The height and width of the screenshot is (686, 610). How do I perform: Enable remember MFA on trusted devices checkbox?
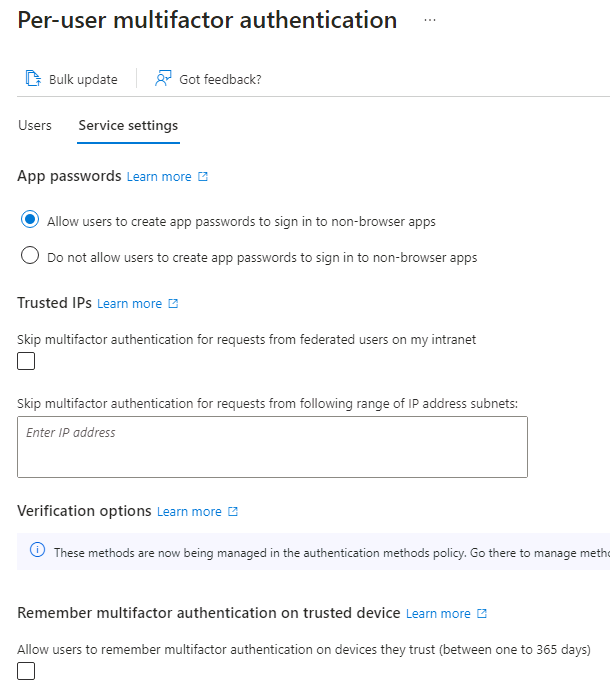tap(26, 671)
